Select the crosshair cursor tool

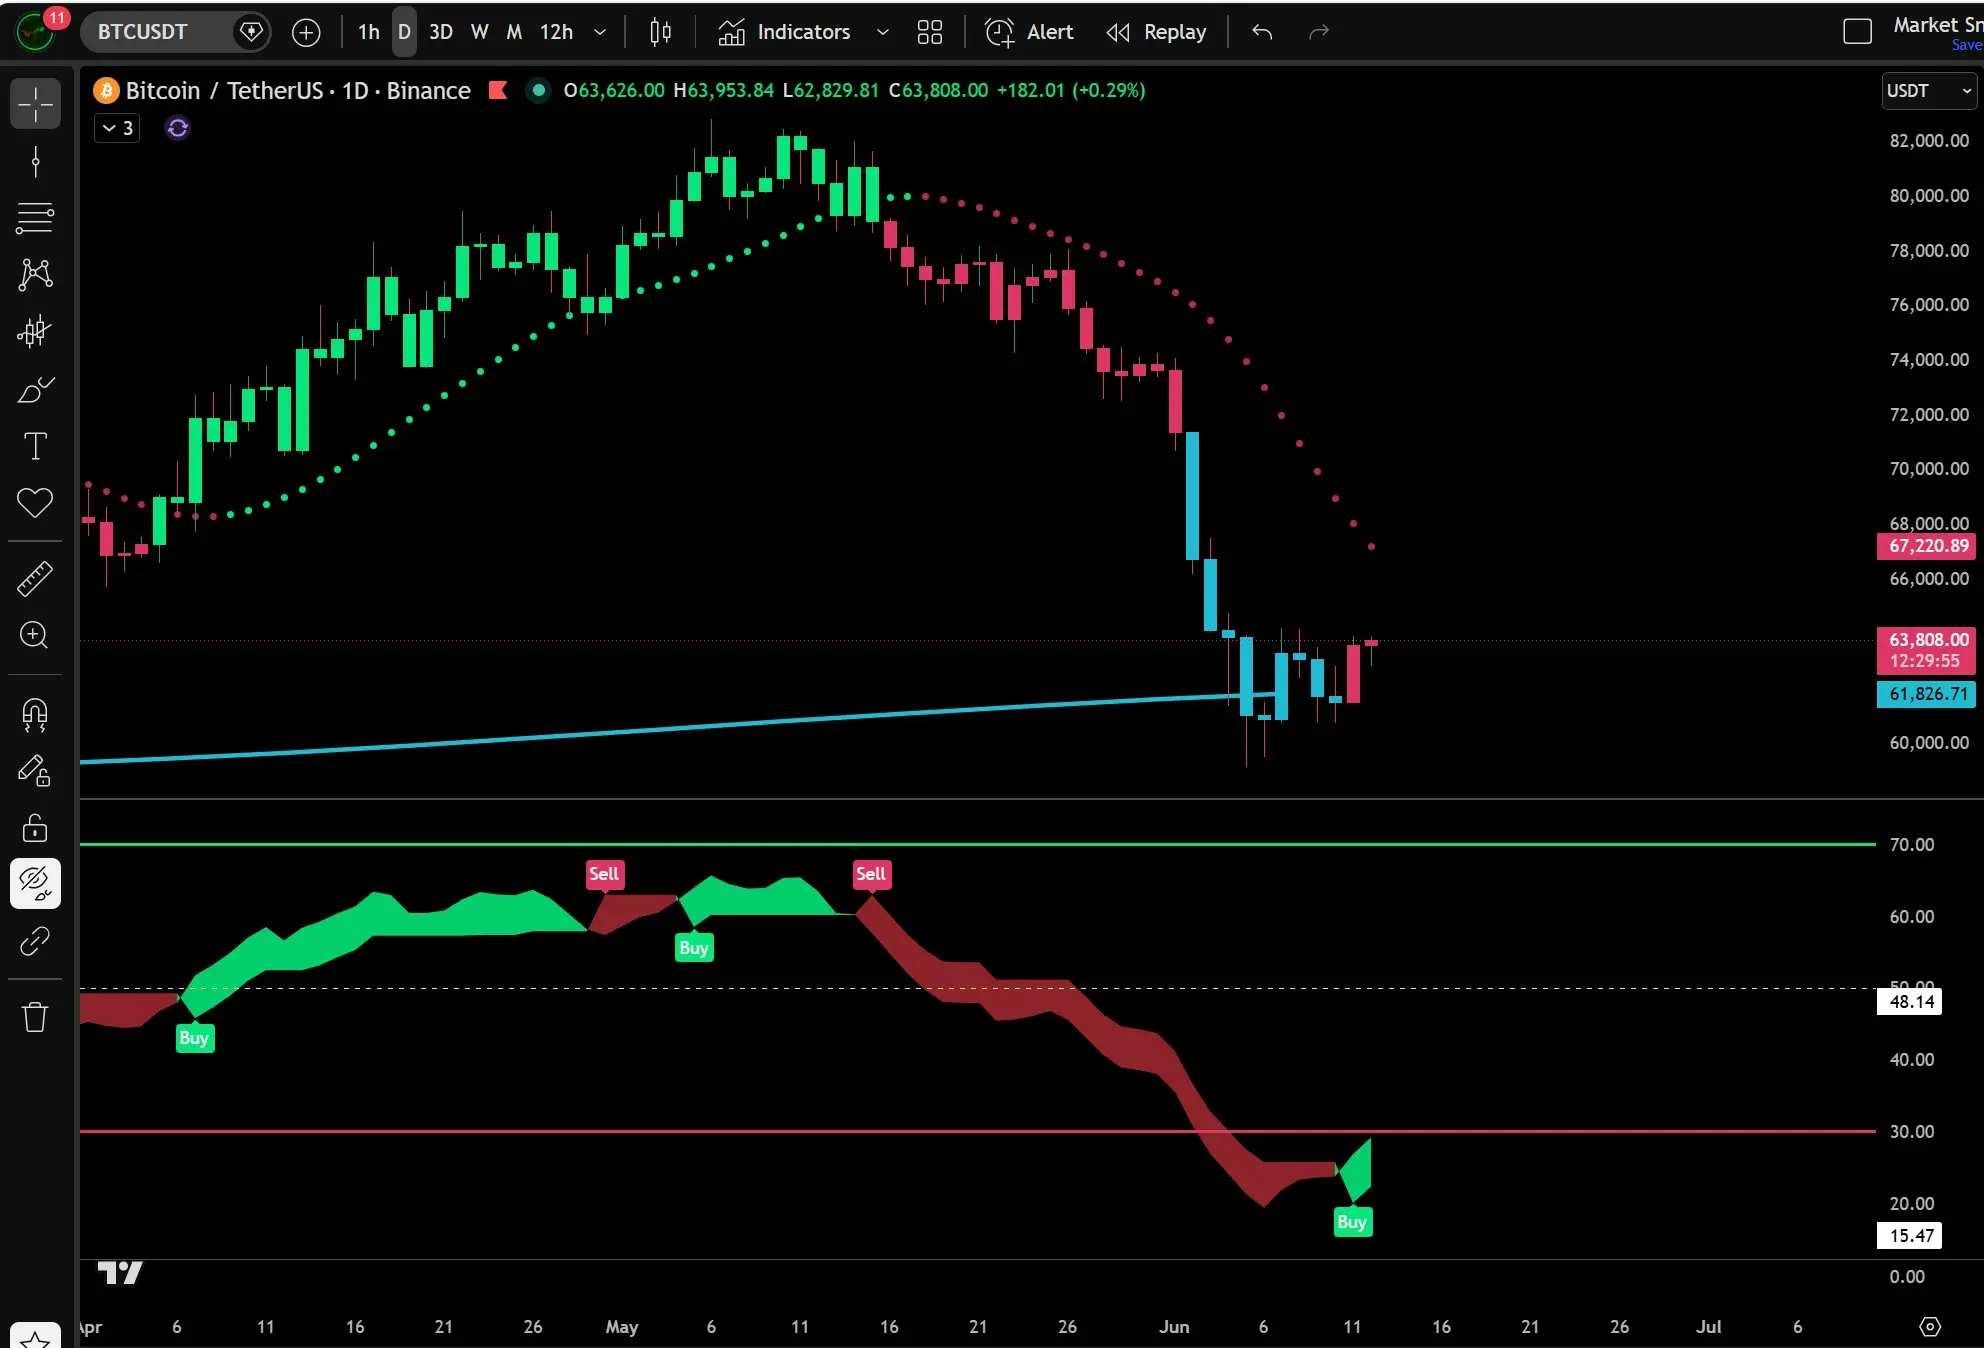[x=35, y=104]
